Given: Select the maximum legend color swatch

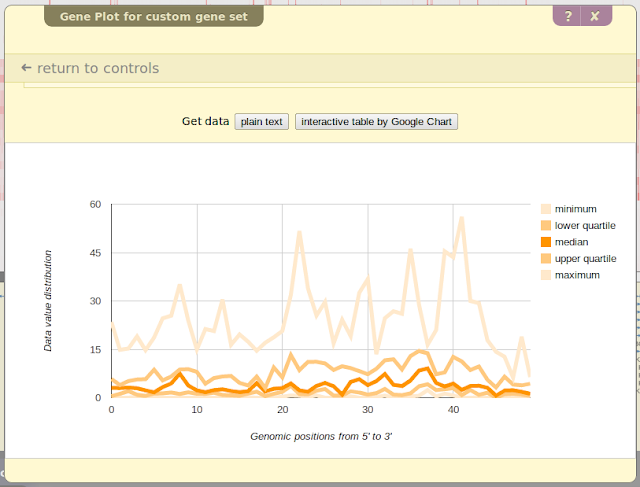Looking at the screenshot, I should [x=545, y=275].
